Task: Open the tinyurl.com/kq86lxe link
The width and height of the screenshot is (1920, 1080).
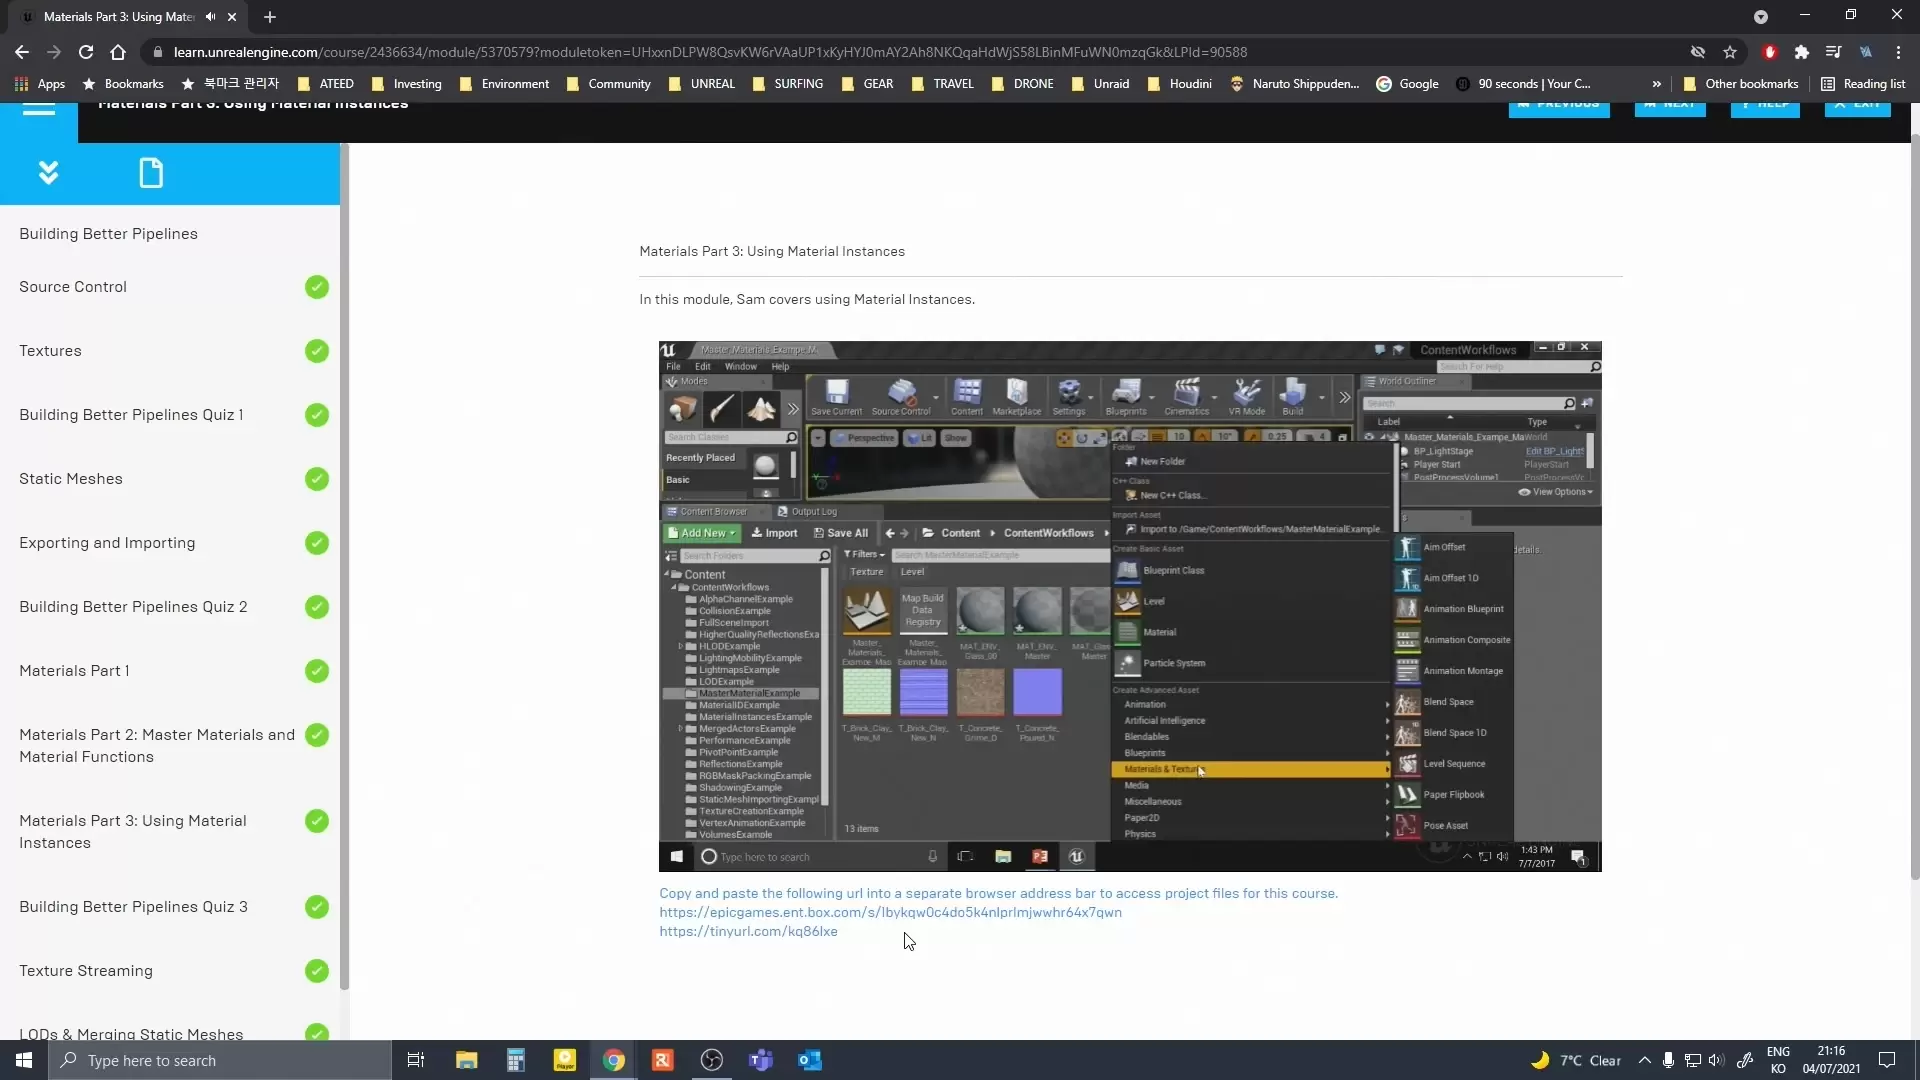Action: [748, 931]
